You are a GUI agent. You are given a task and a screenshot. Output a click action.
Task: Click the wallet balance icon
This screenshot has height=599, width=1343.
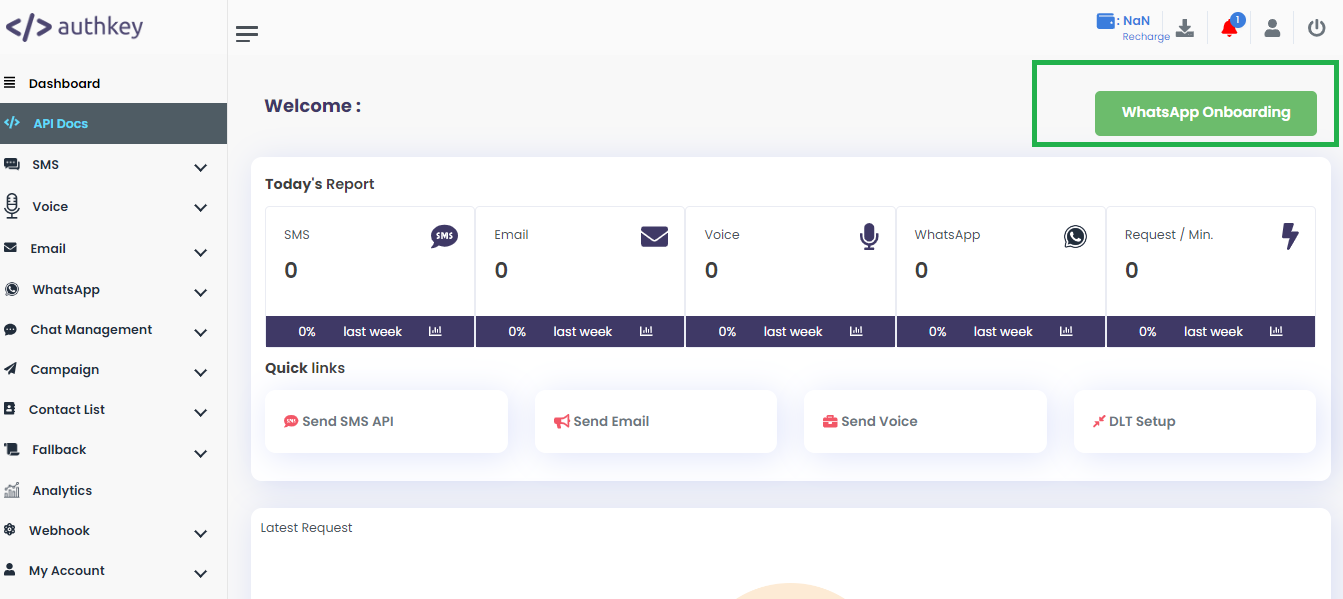click(1106, 21)
